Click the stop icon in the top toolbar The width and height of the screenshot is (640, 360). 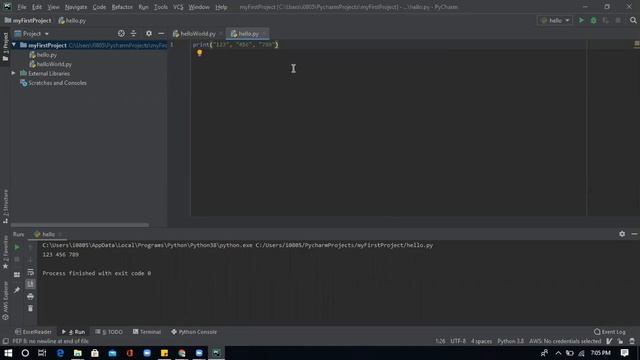tap(618, 20)
